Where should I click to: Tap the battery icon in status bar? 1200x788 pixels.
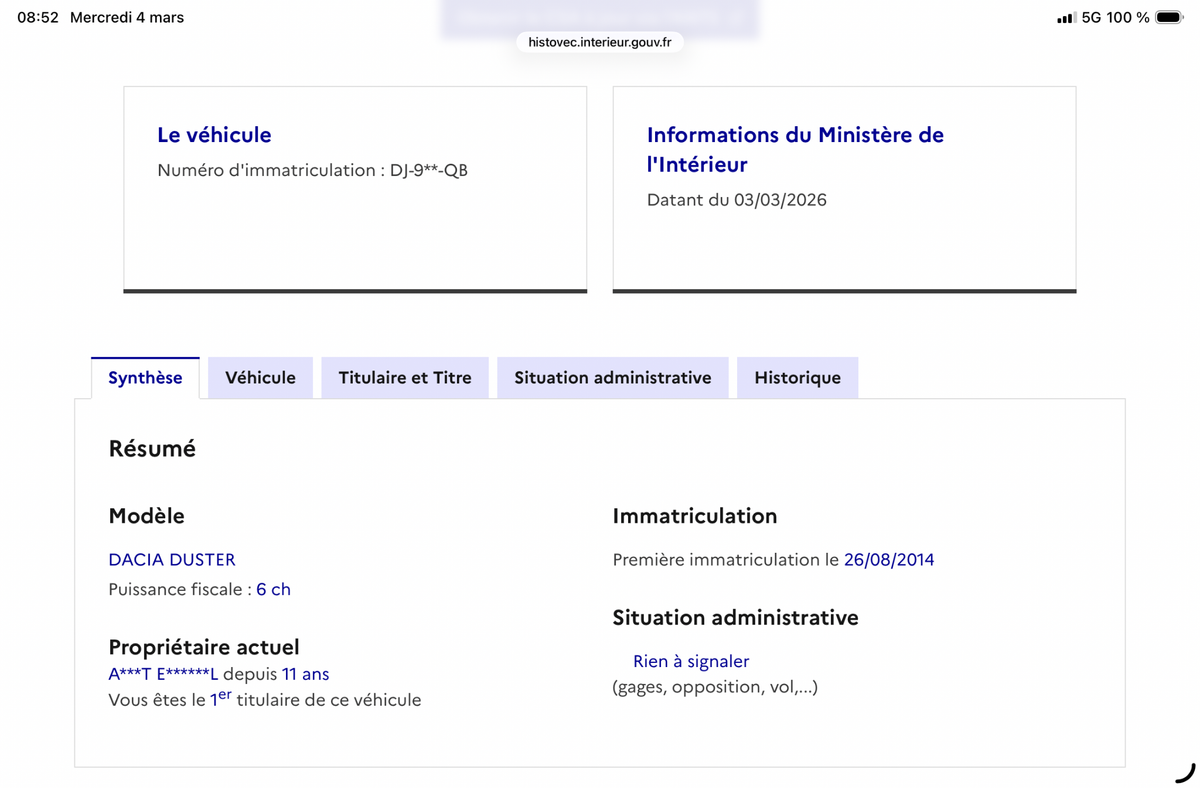click(1169, 17)
